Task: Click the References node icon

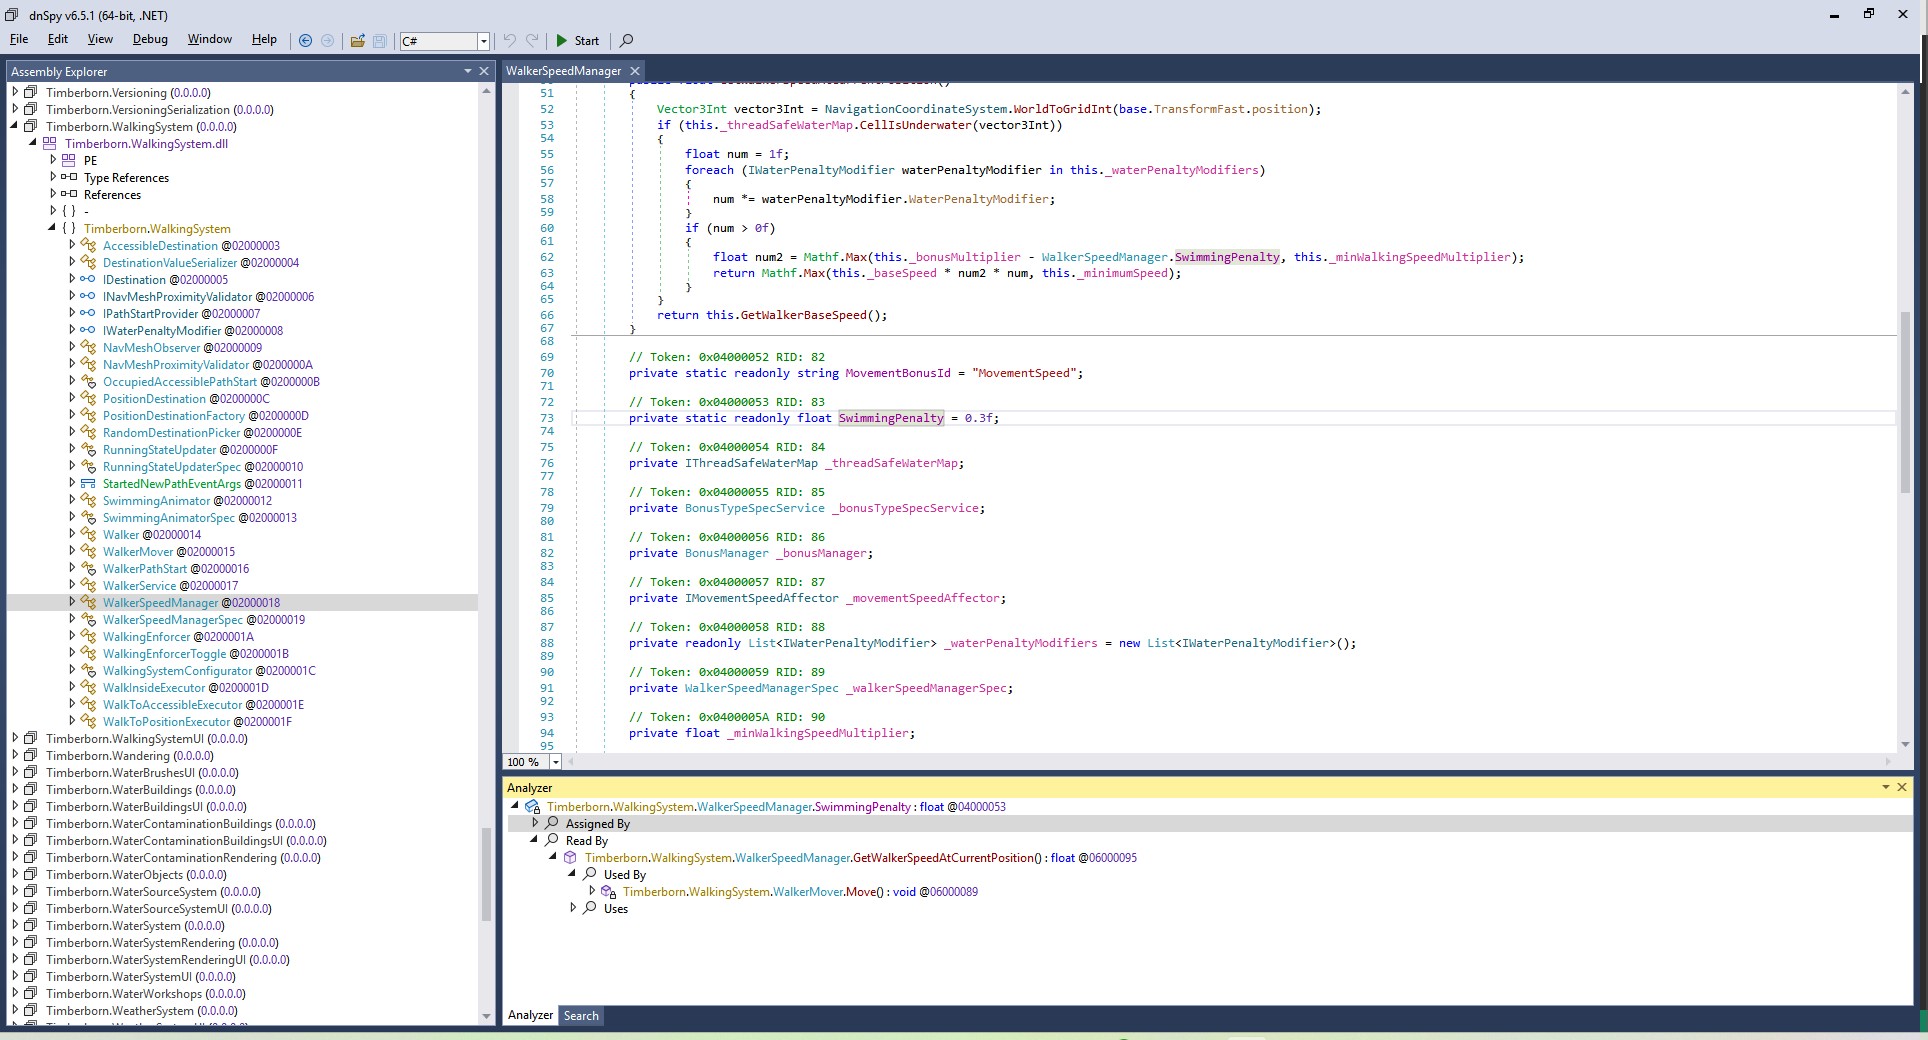Action: (69, 194)
